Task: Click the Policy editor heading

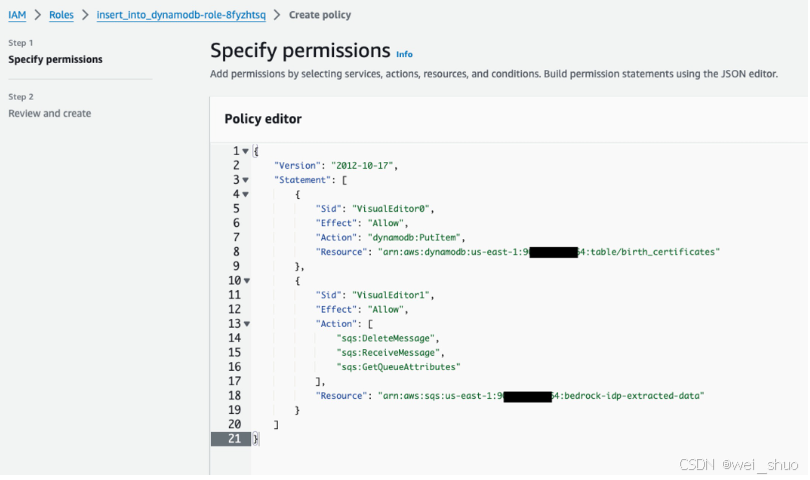Action: click(x=263, y=119)
